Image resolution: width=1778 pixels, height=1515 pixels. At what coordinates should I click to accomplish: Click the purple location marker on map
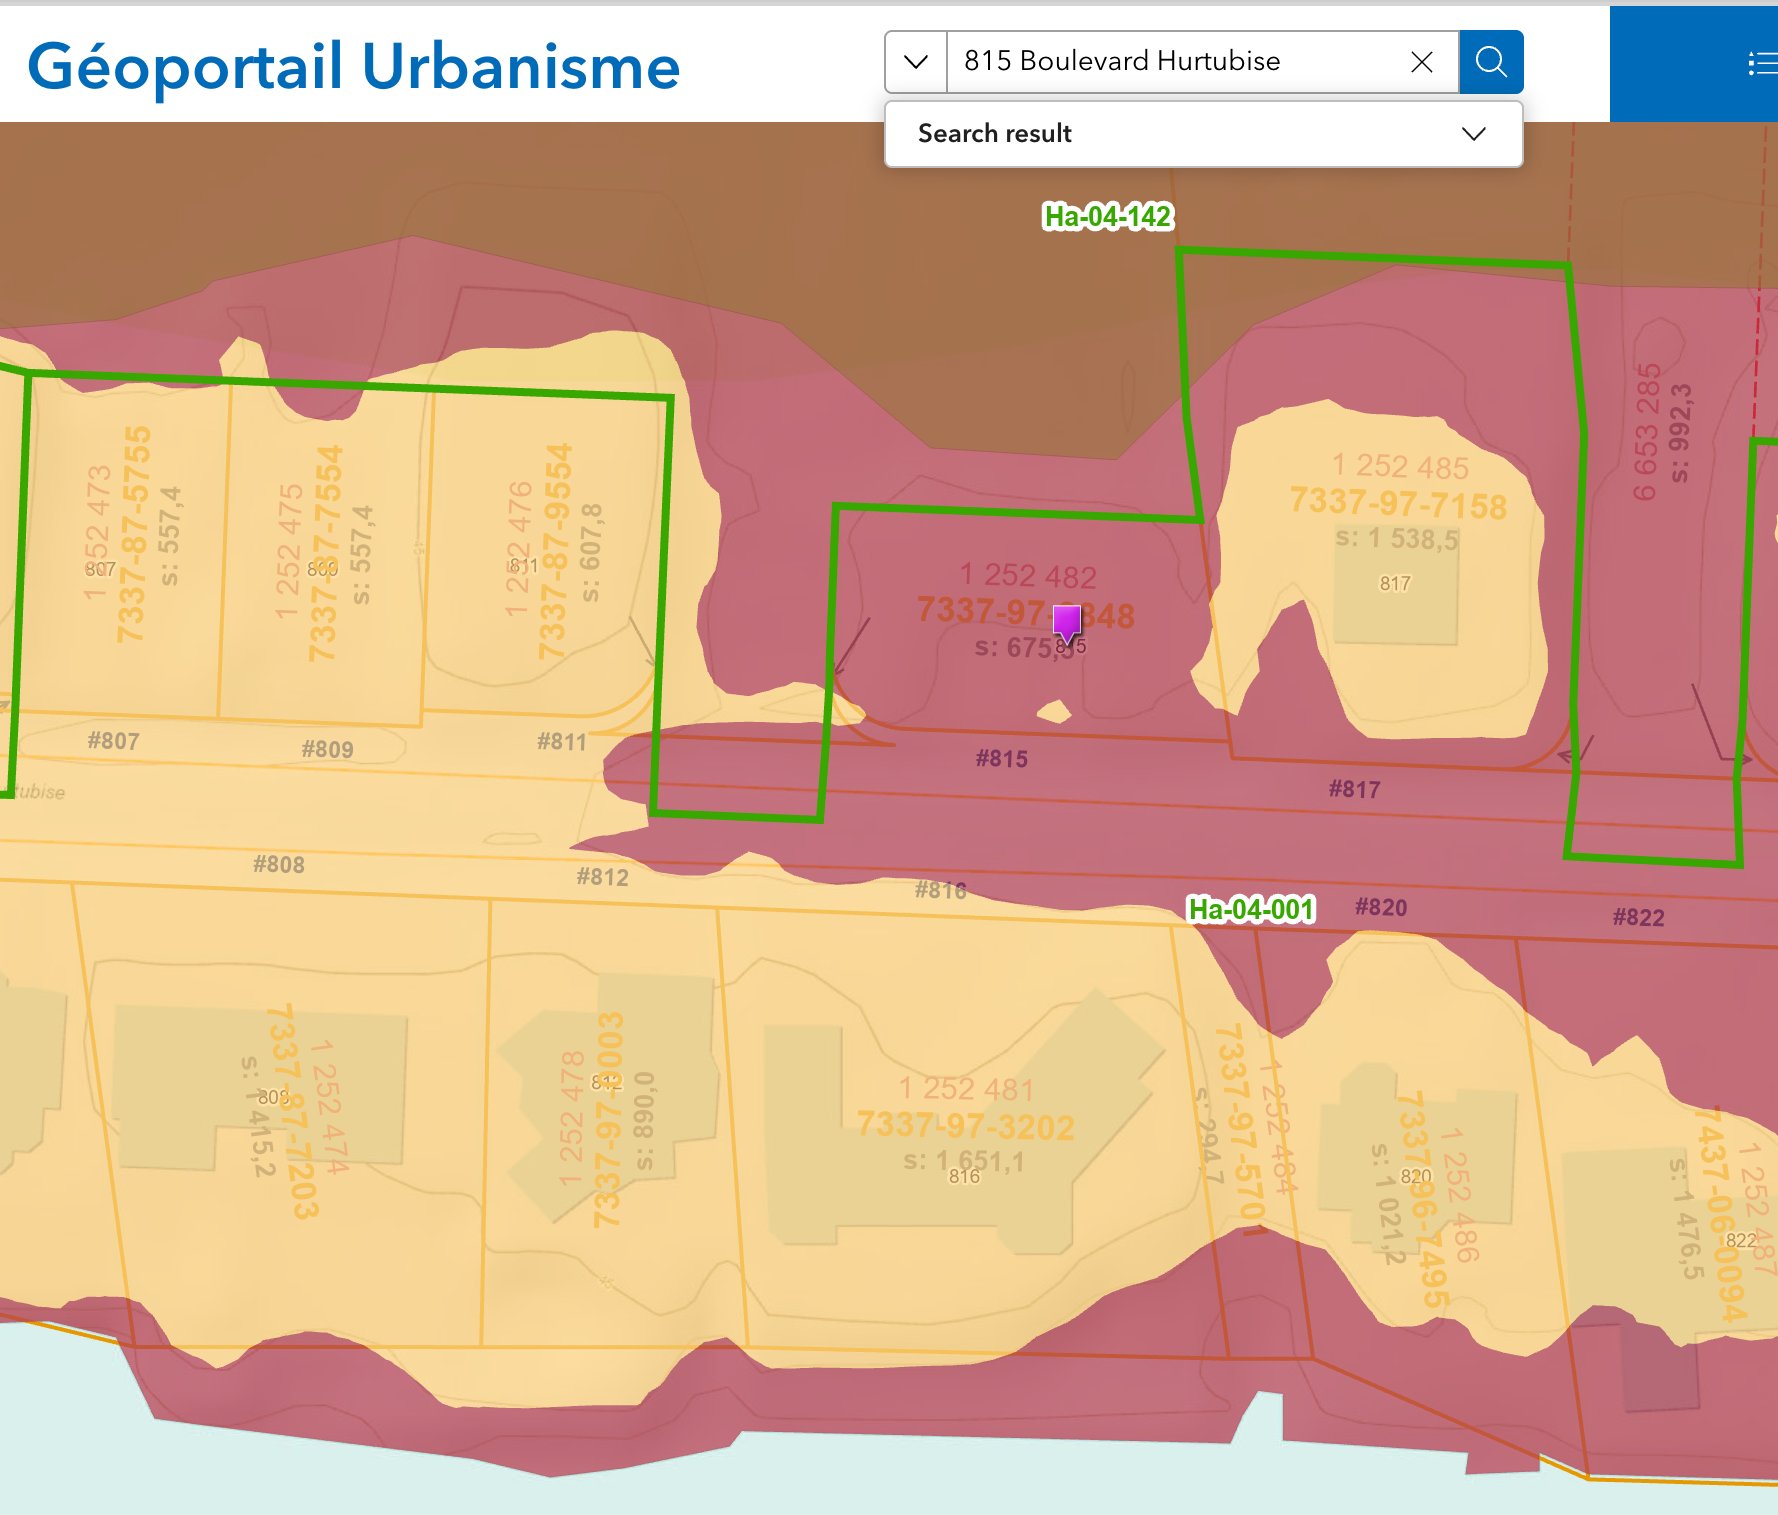pyautogui.click(x=1067, y=621)
